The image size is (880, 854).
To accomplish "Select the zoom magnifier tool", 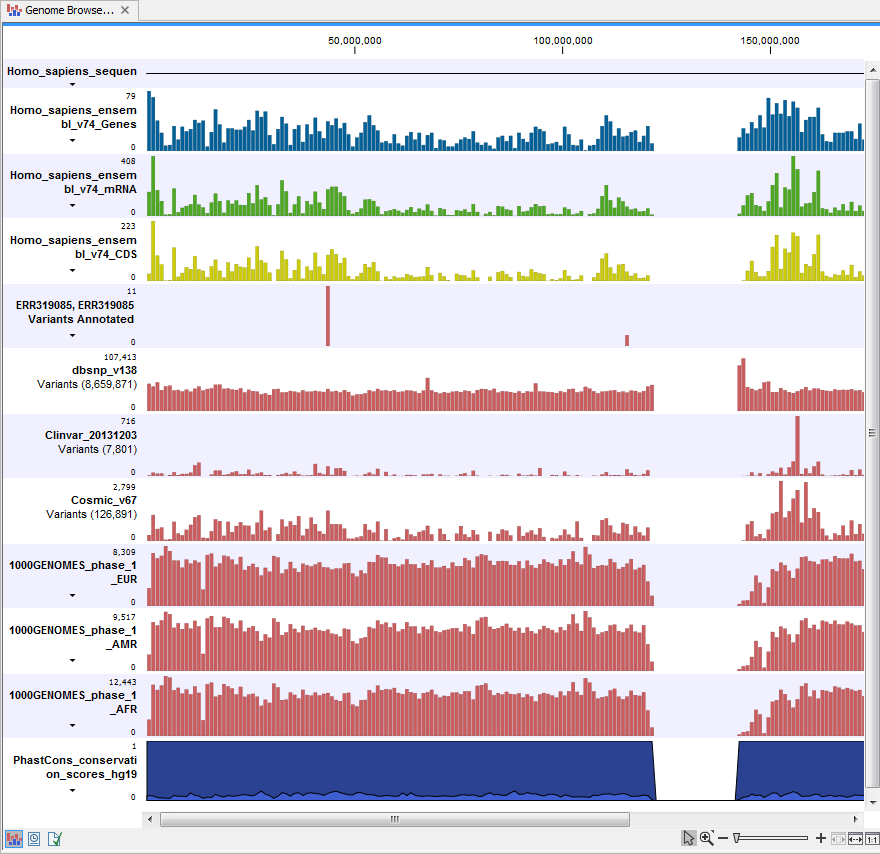I will (x=706, y=838).
